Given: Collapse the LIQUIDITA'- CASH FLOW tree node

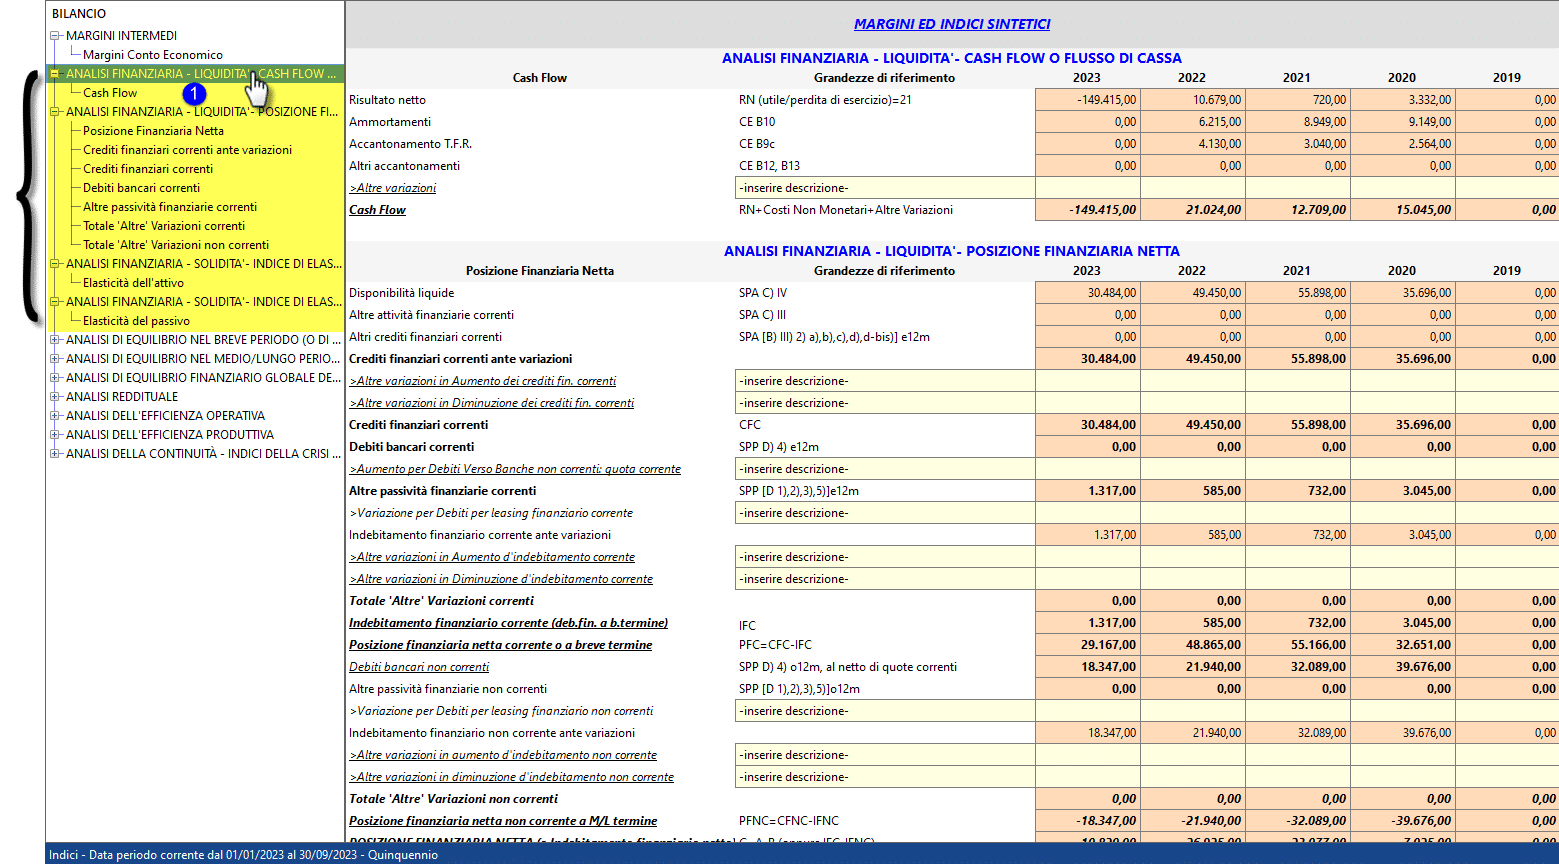Looking at the screenshot, I should [x=55, y=74].
